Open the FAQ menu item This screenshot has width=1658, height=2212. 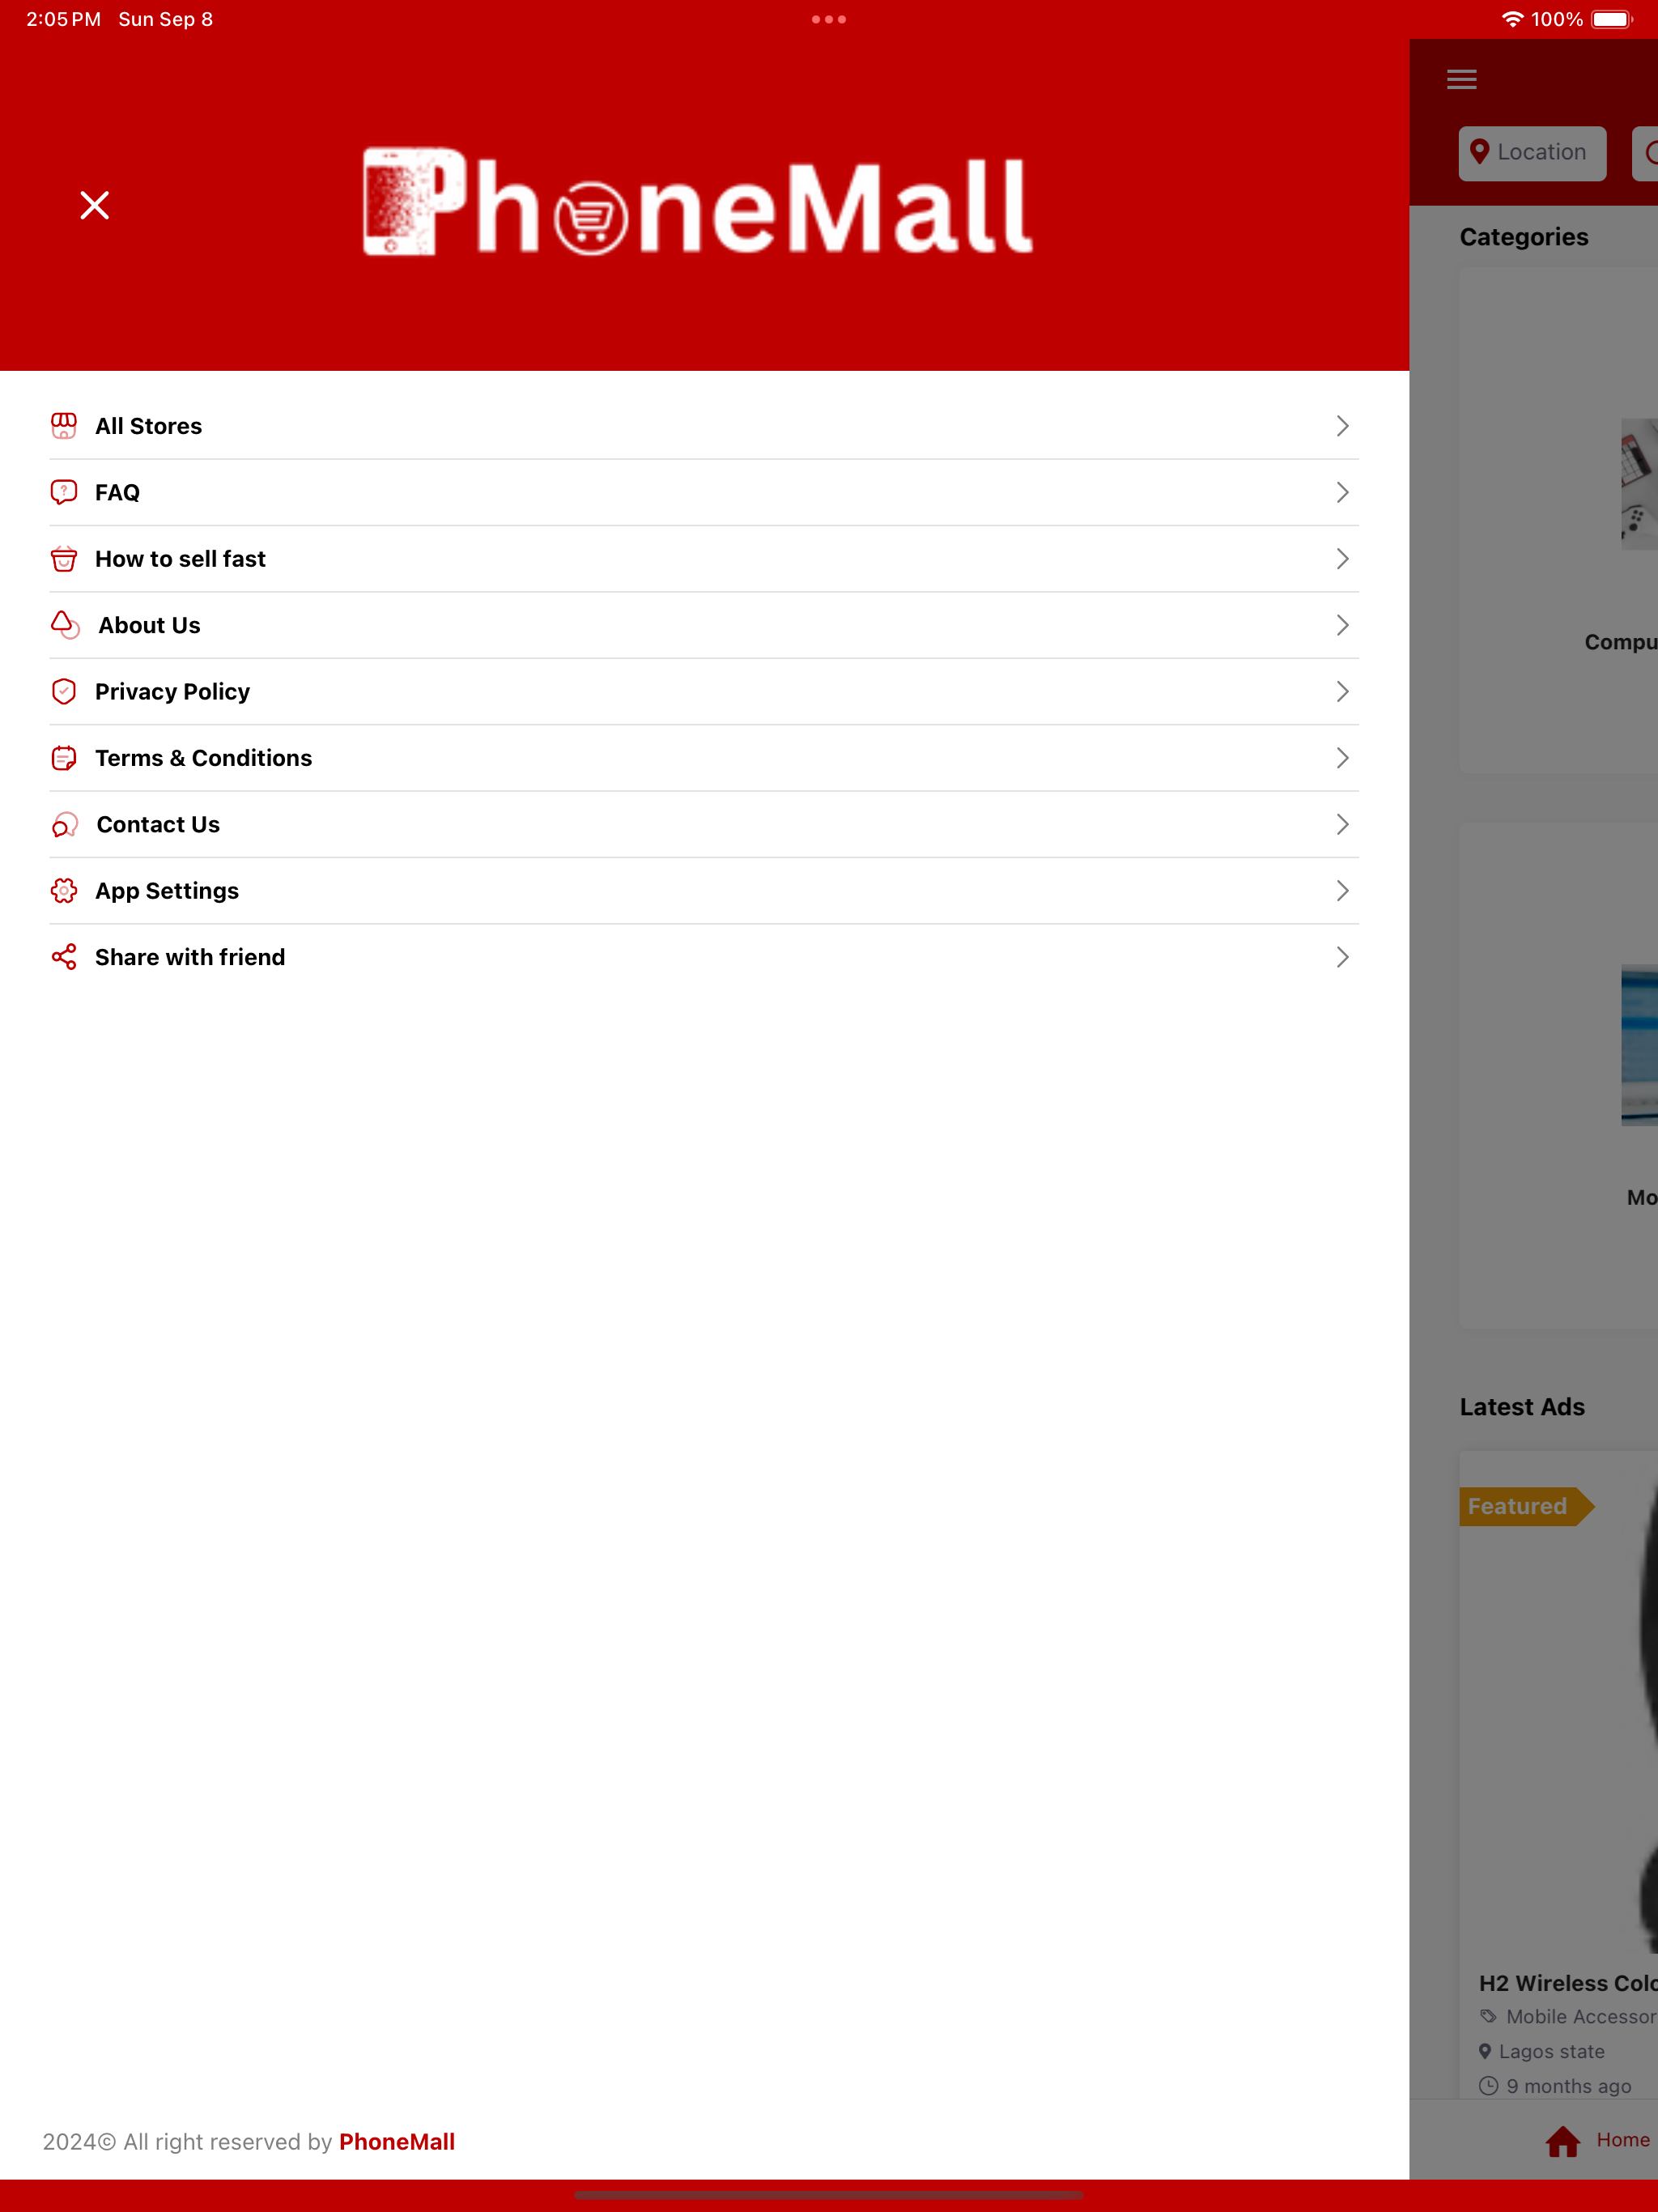click(704, 492)
